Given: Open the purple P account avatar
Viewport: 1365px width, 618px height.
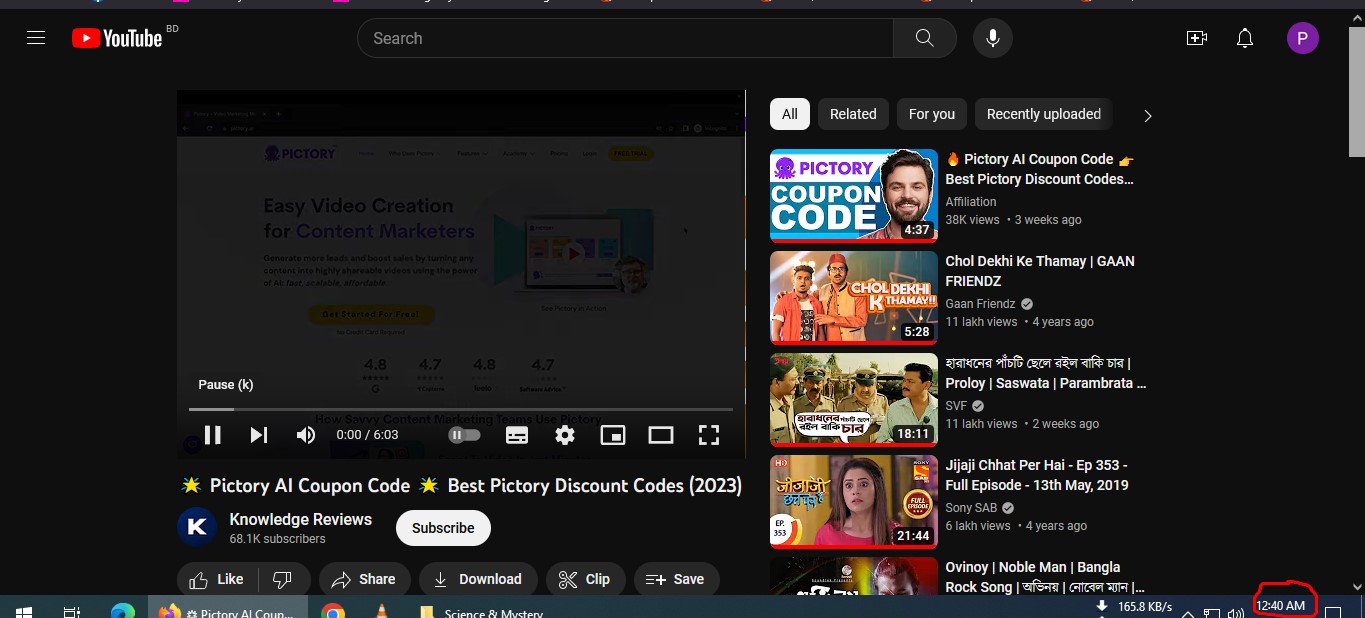Looking at the screenshot, I should tap(1302, 38).
